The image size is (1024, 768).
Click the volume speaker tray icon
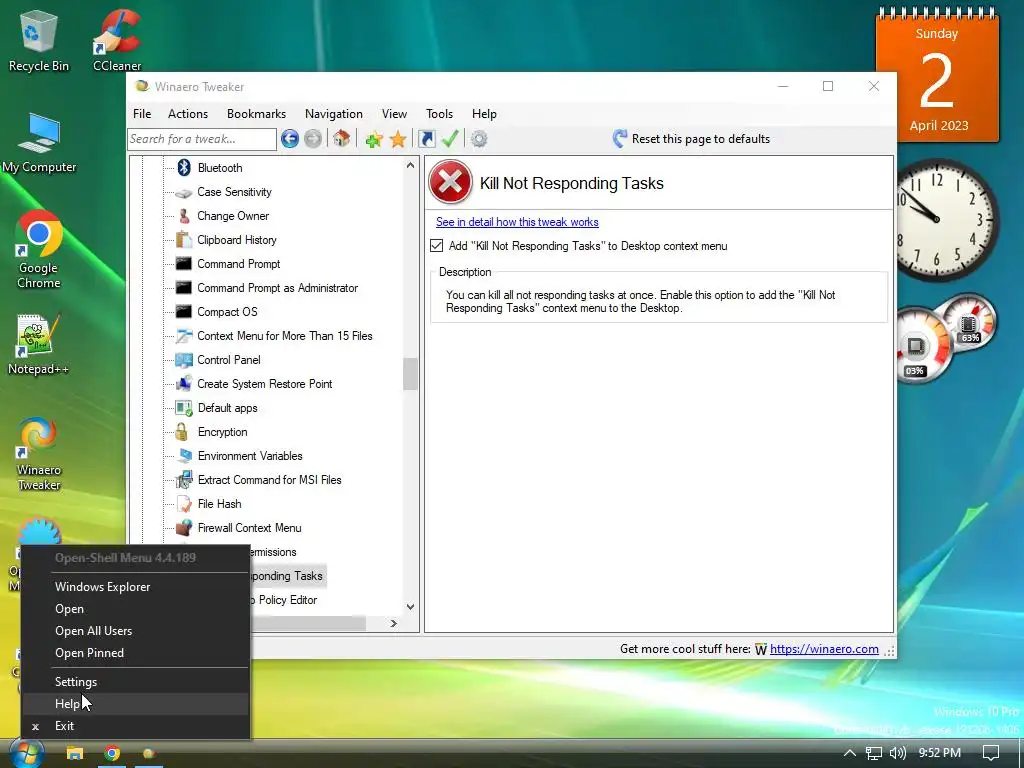(898, 753)
